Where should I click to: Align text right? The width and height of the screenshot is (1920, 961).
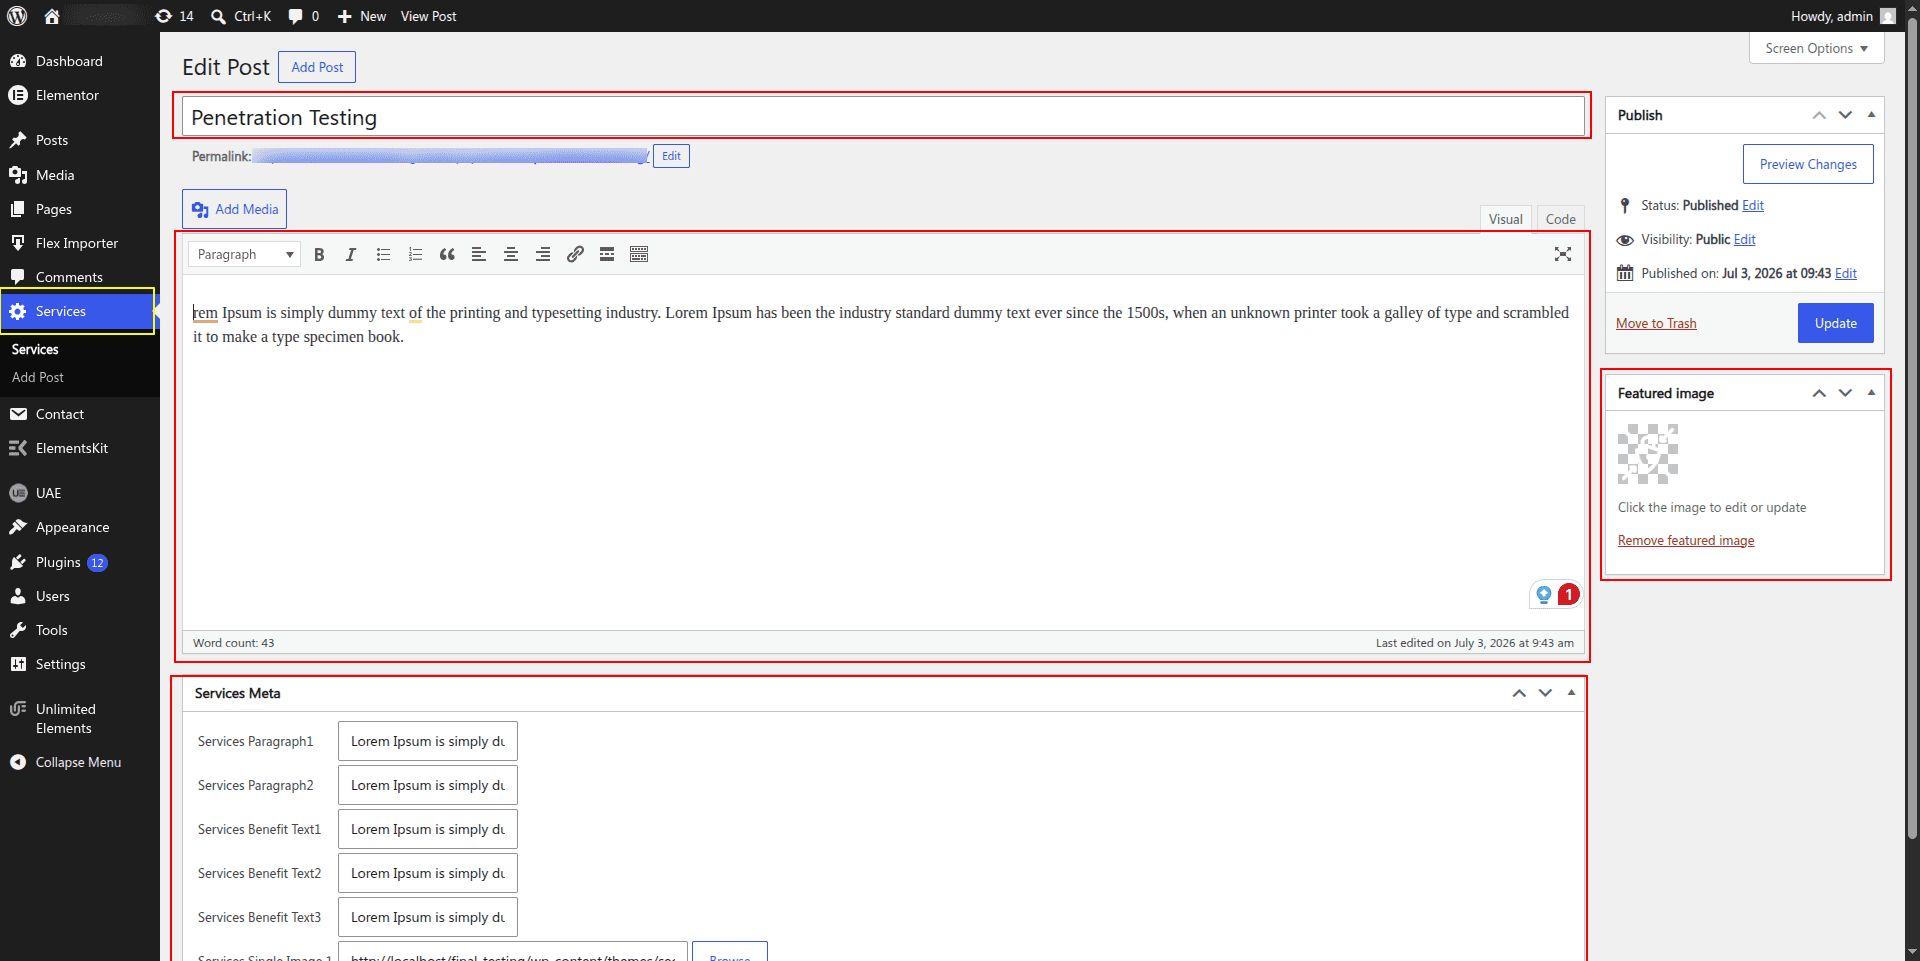tap(543, 255)
